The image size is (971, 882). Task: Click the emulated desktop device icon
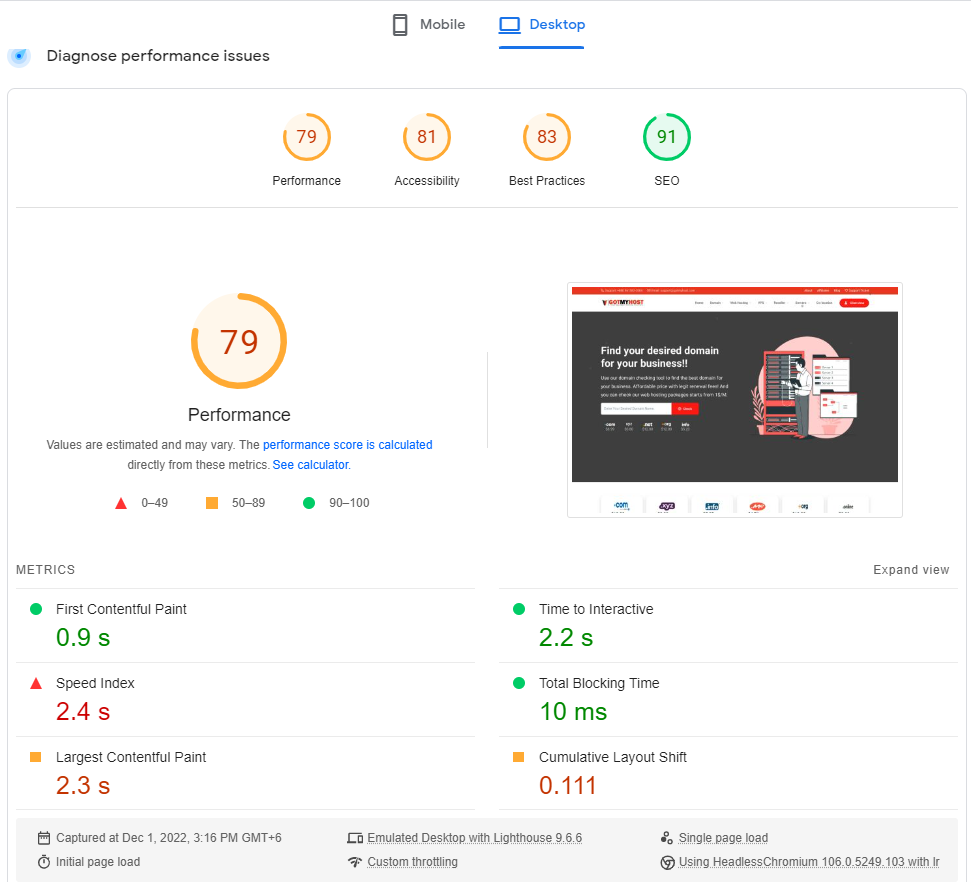[x=355, y=838]
